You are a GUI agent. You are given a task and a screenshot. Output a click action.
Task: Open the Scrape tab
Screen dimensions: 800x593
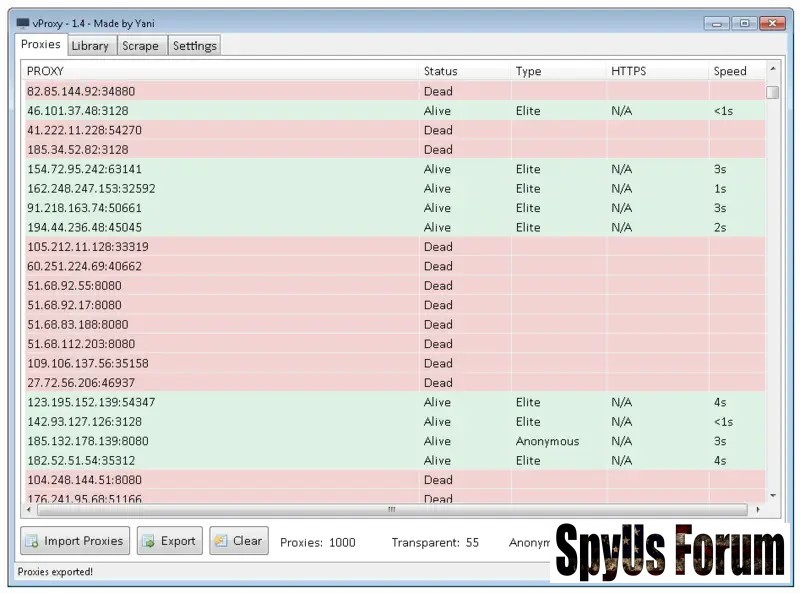tap(140, 46)
